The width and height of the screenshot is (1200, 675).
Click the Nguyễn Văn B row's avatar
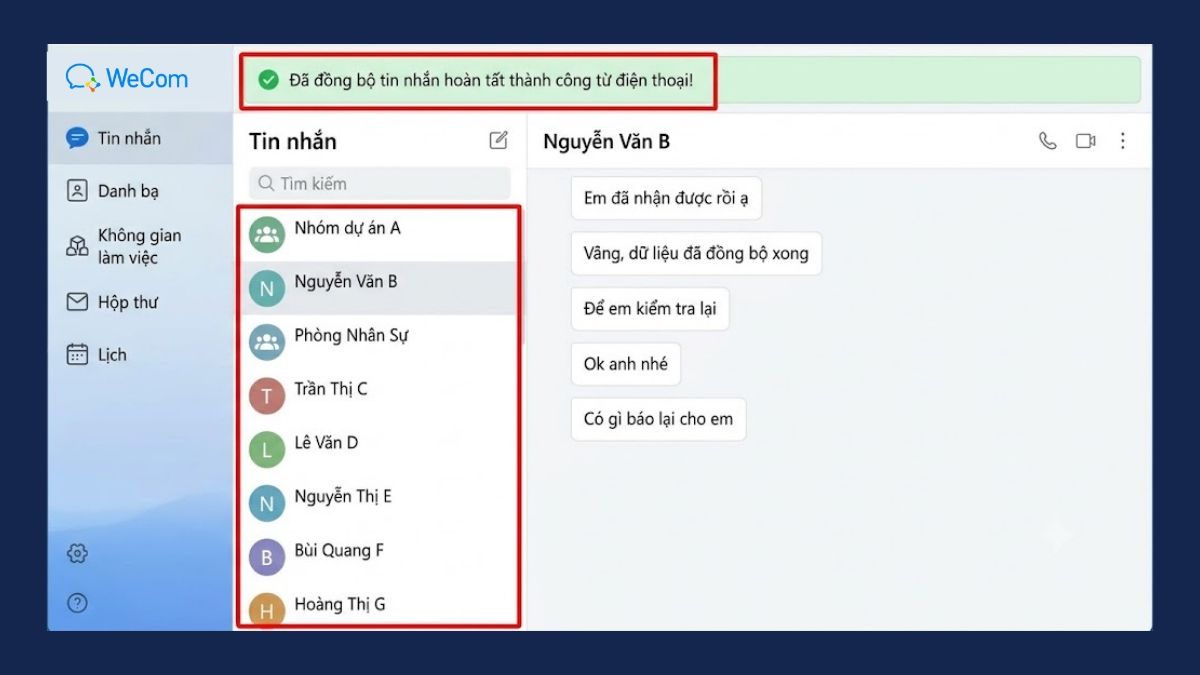[267, 289]
